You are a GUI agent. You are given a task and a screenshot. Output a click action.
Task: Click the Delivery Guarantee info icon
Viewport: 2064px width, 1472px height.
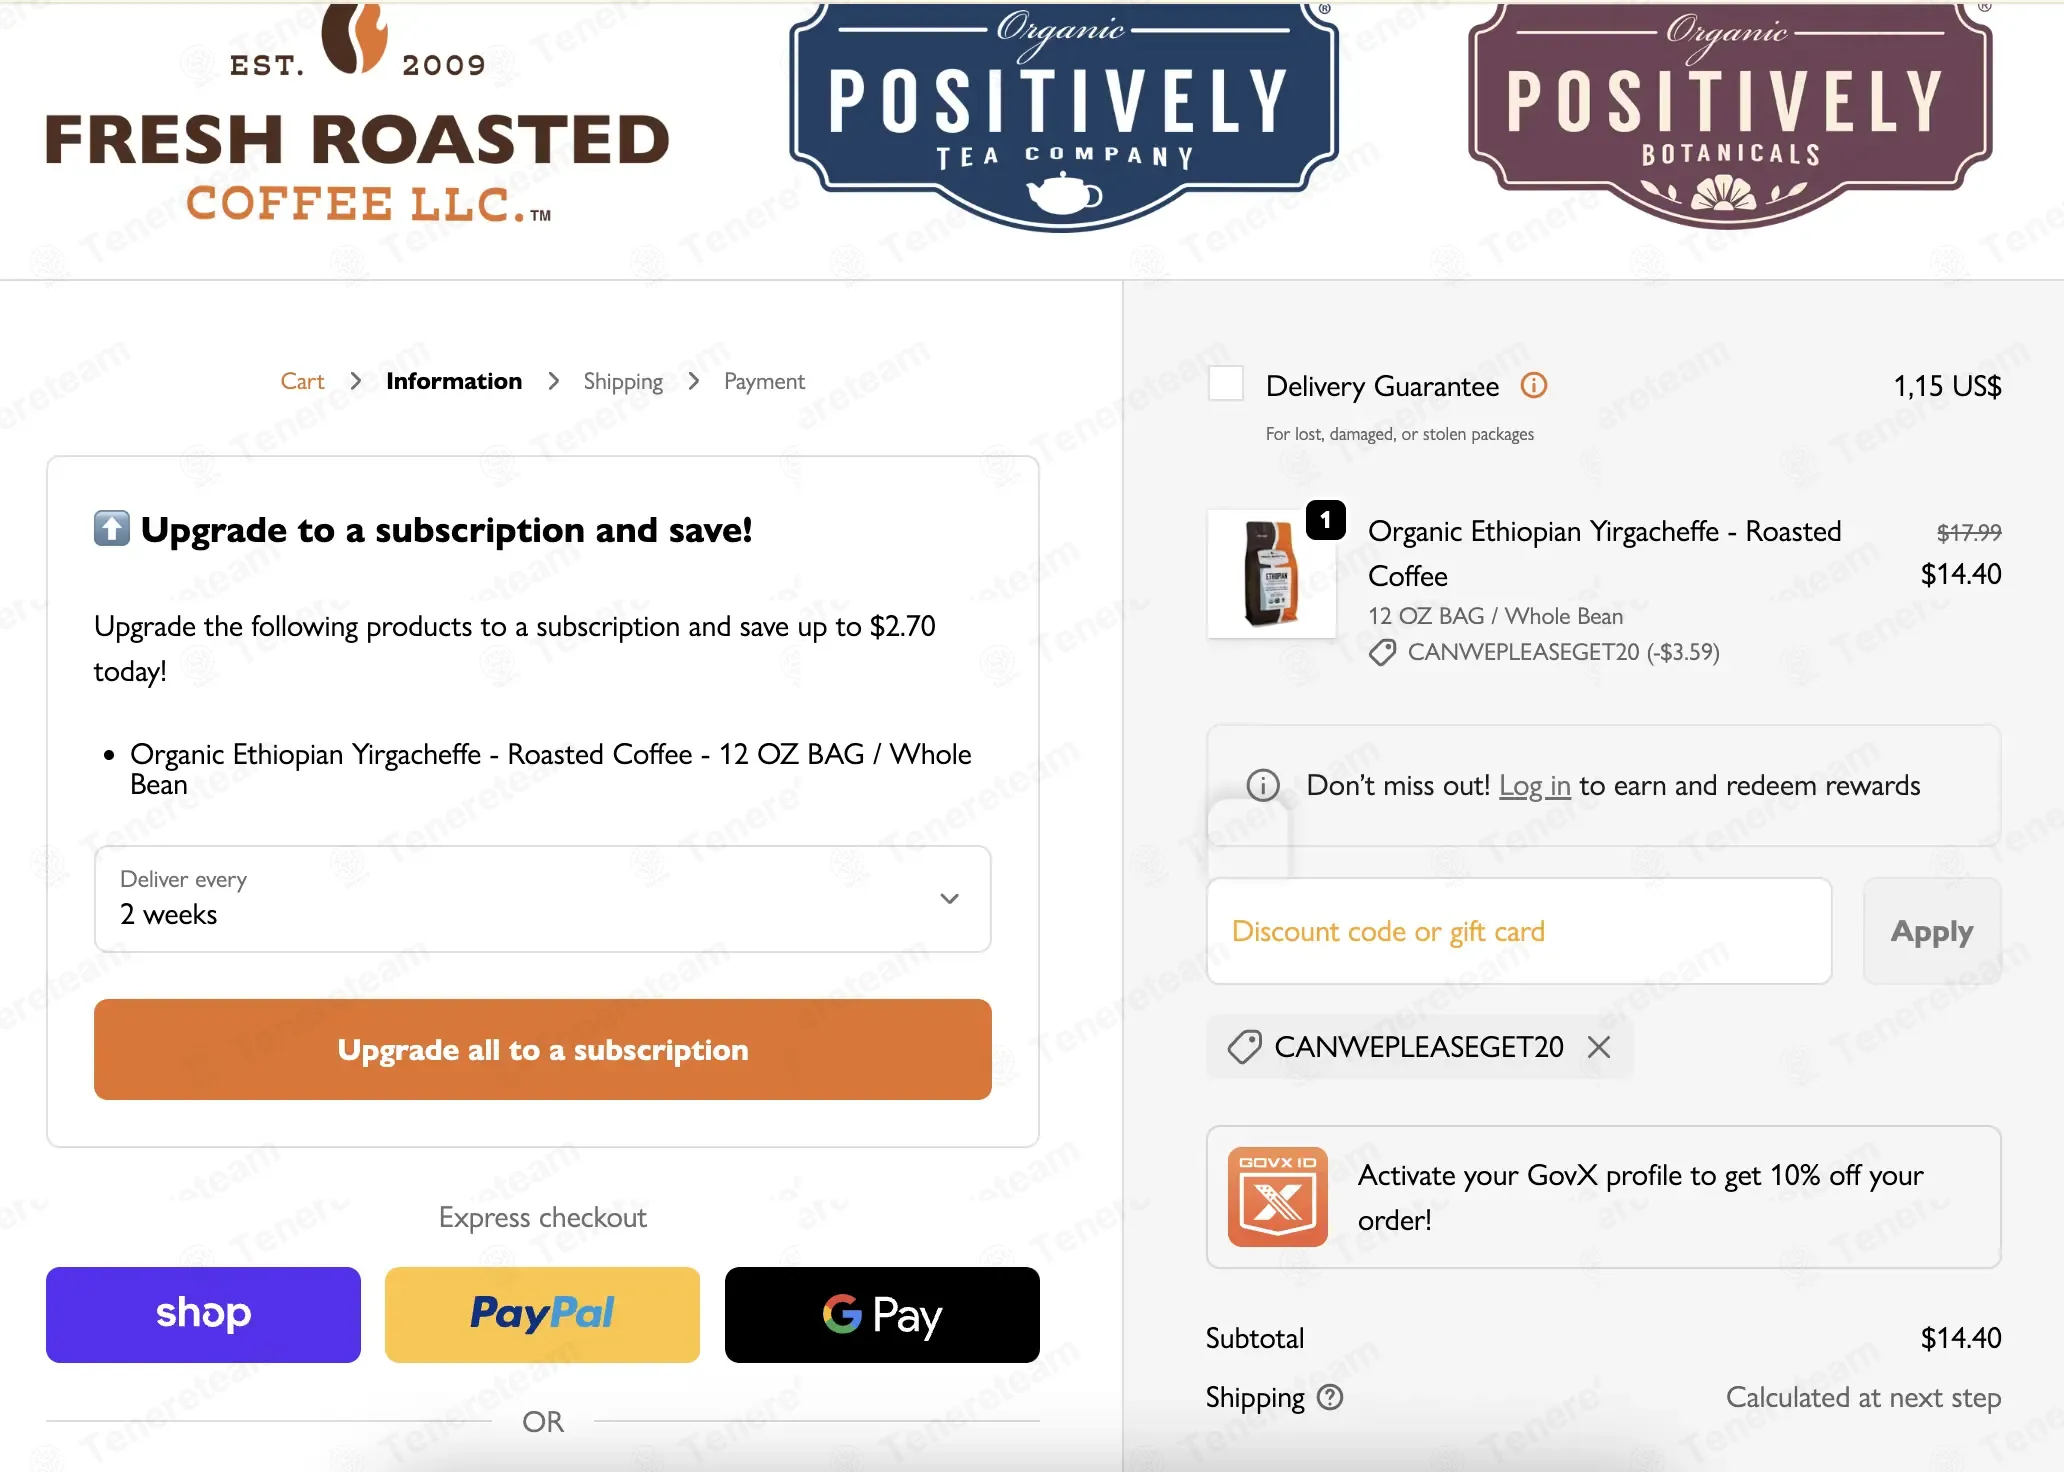pyautogui.click(x=1533, y=385)
